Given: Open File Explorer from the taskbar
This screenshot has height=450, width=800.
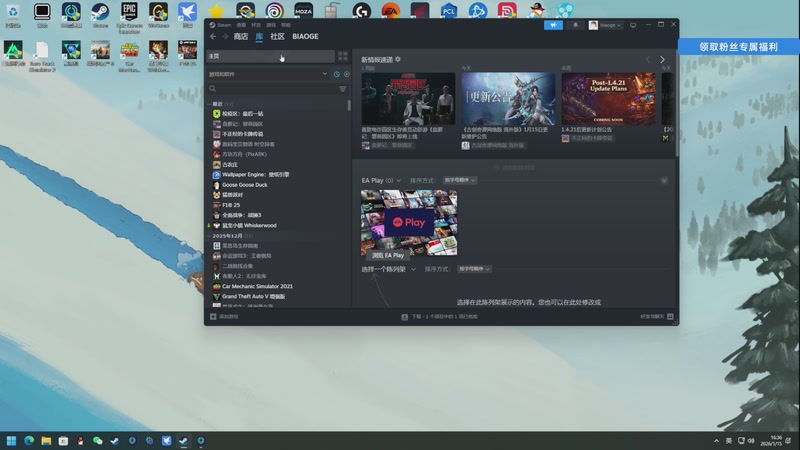Looking at the screenshot, I should [46, 441].
